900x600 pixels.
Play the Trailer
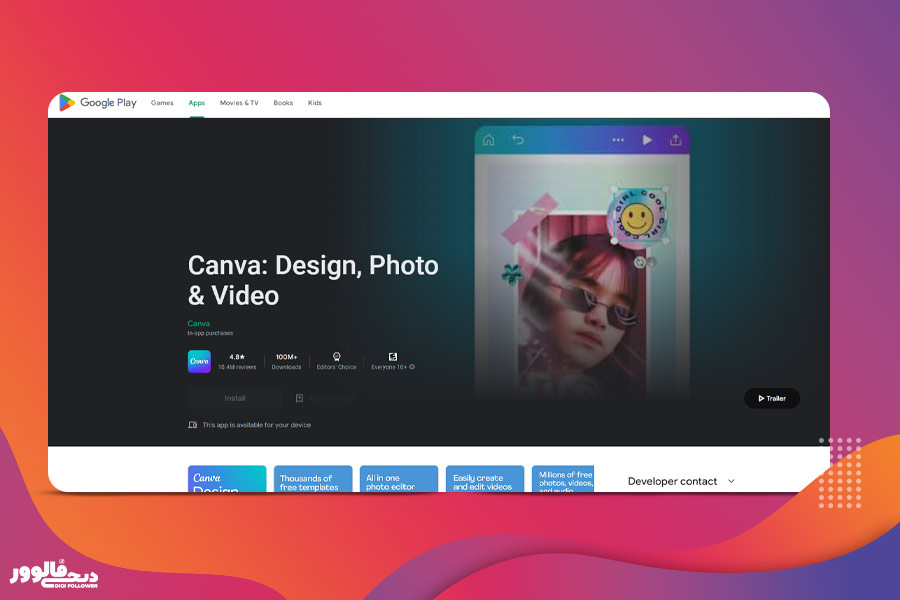point(771,398)
